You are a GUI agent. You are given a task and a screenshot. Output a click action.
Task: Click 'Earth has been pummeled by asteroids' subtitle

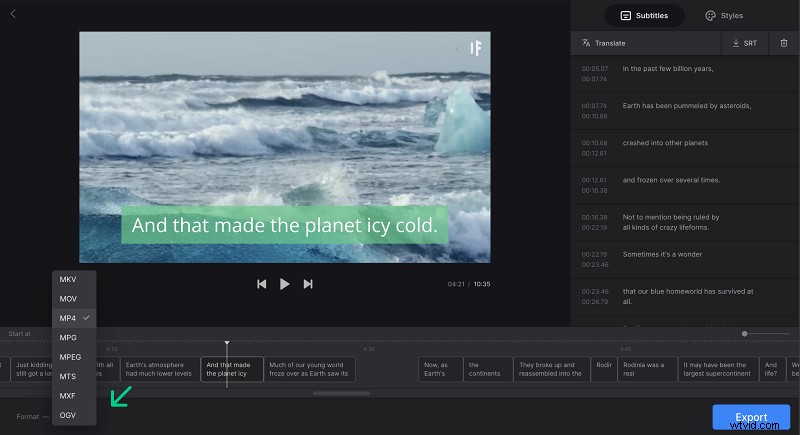pos(686,105)
